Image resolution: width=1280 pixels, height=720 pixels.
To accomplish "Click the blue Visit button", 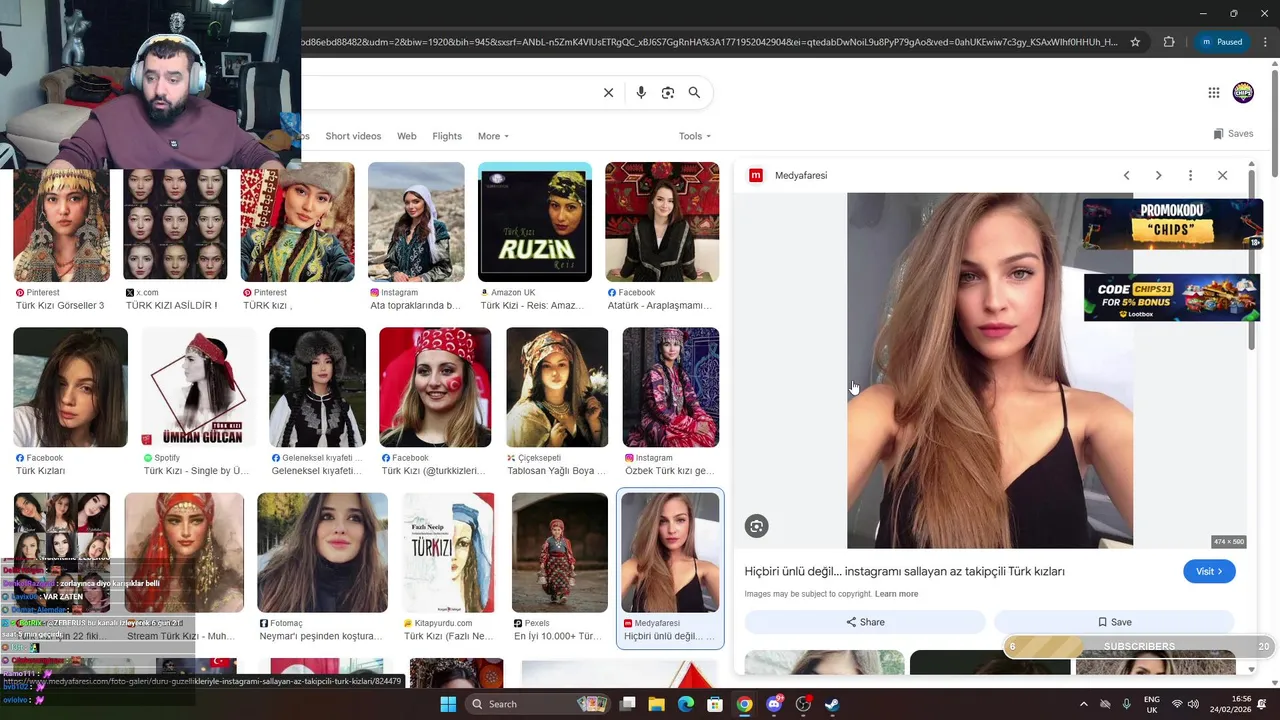I will tap(1209, 571).
